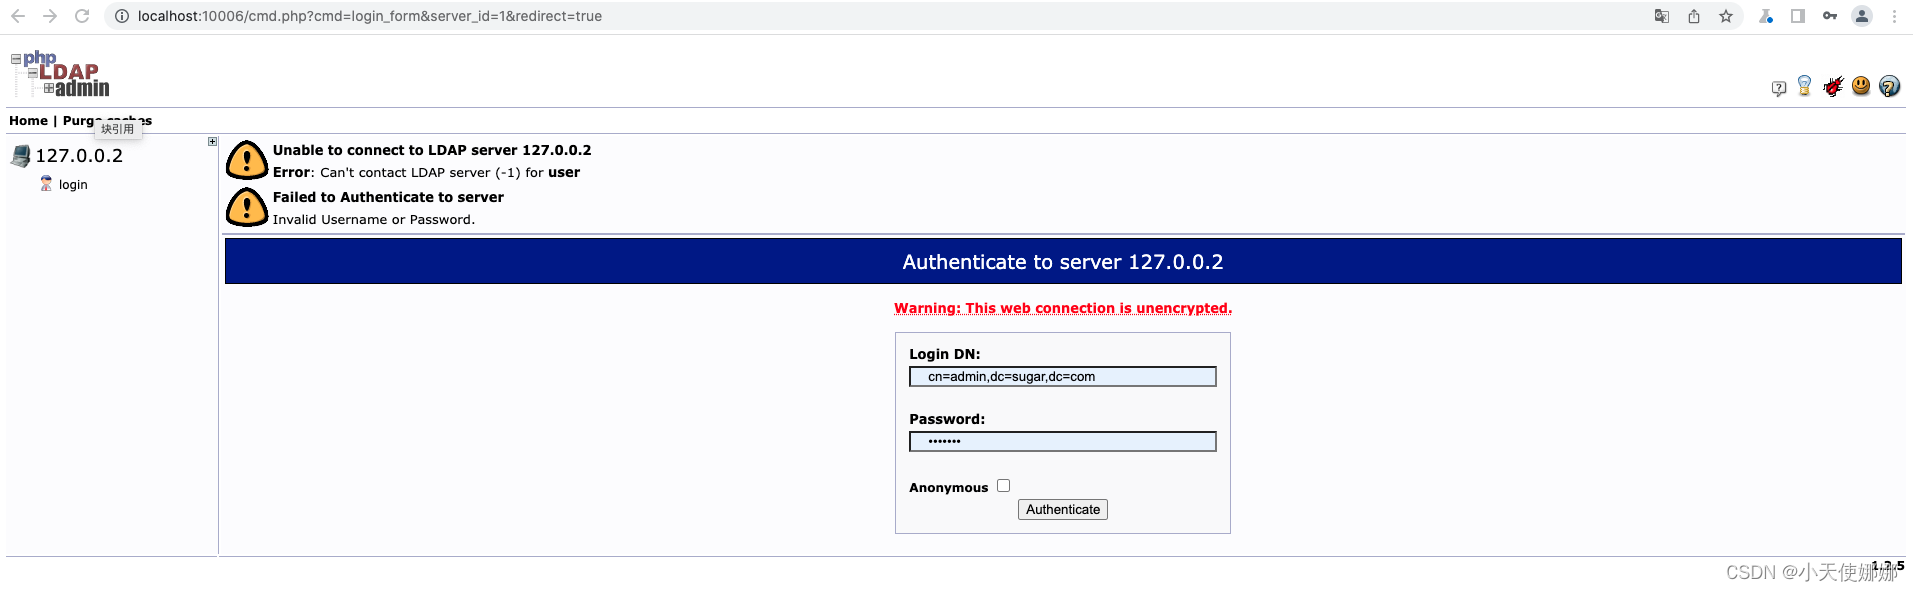Open the Chrome profile avatar
The height and width of the screenshot is (592, 1913).
coord(1862,16)
